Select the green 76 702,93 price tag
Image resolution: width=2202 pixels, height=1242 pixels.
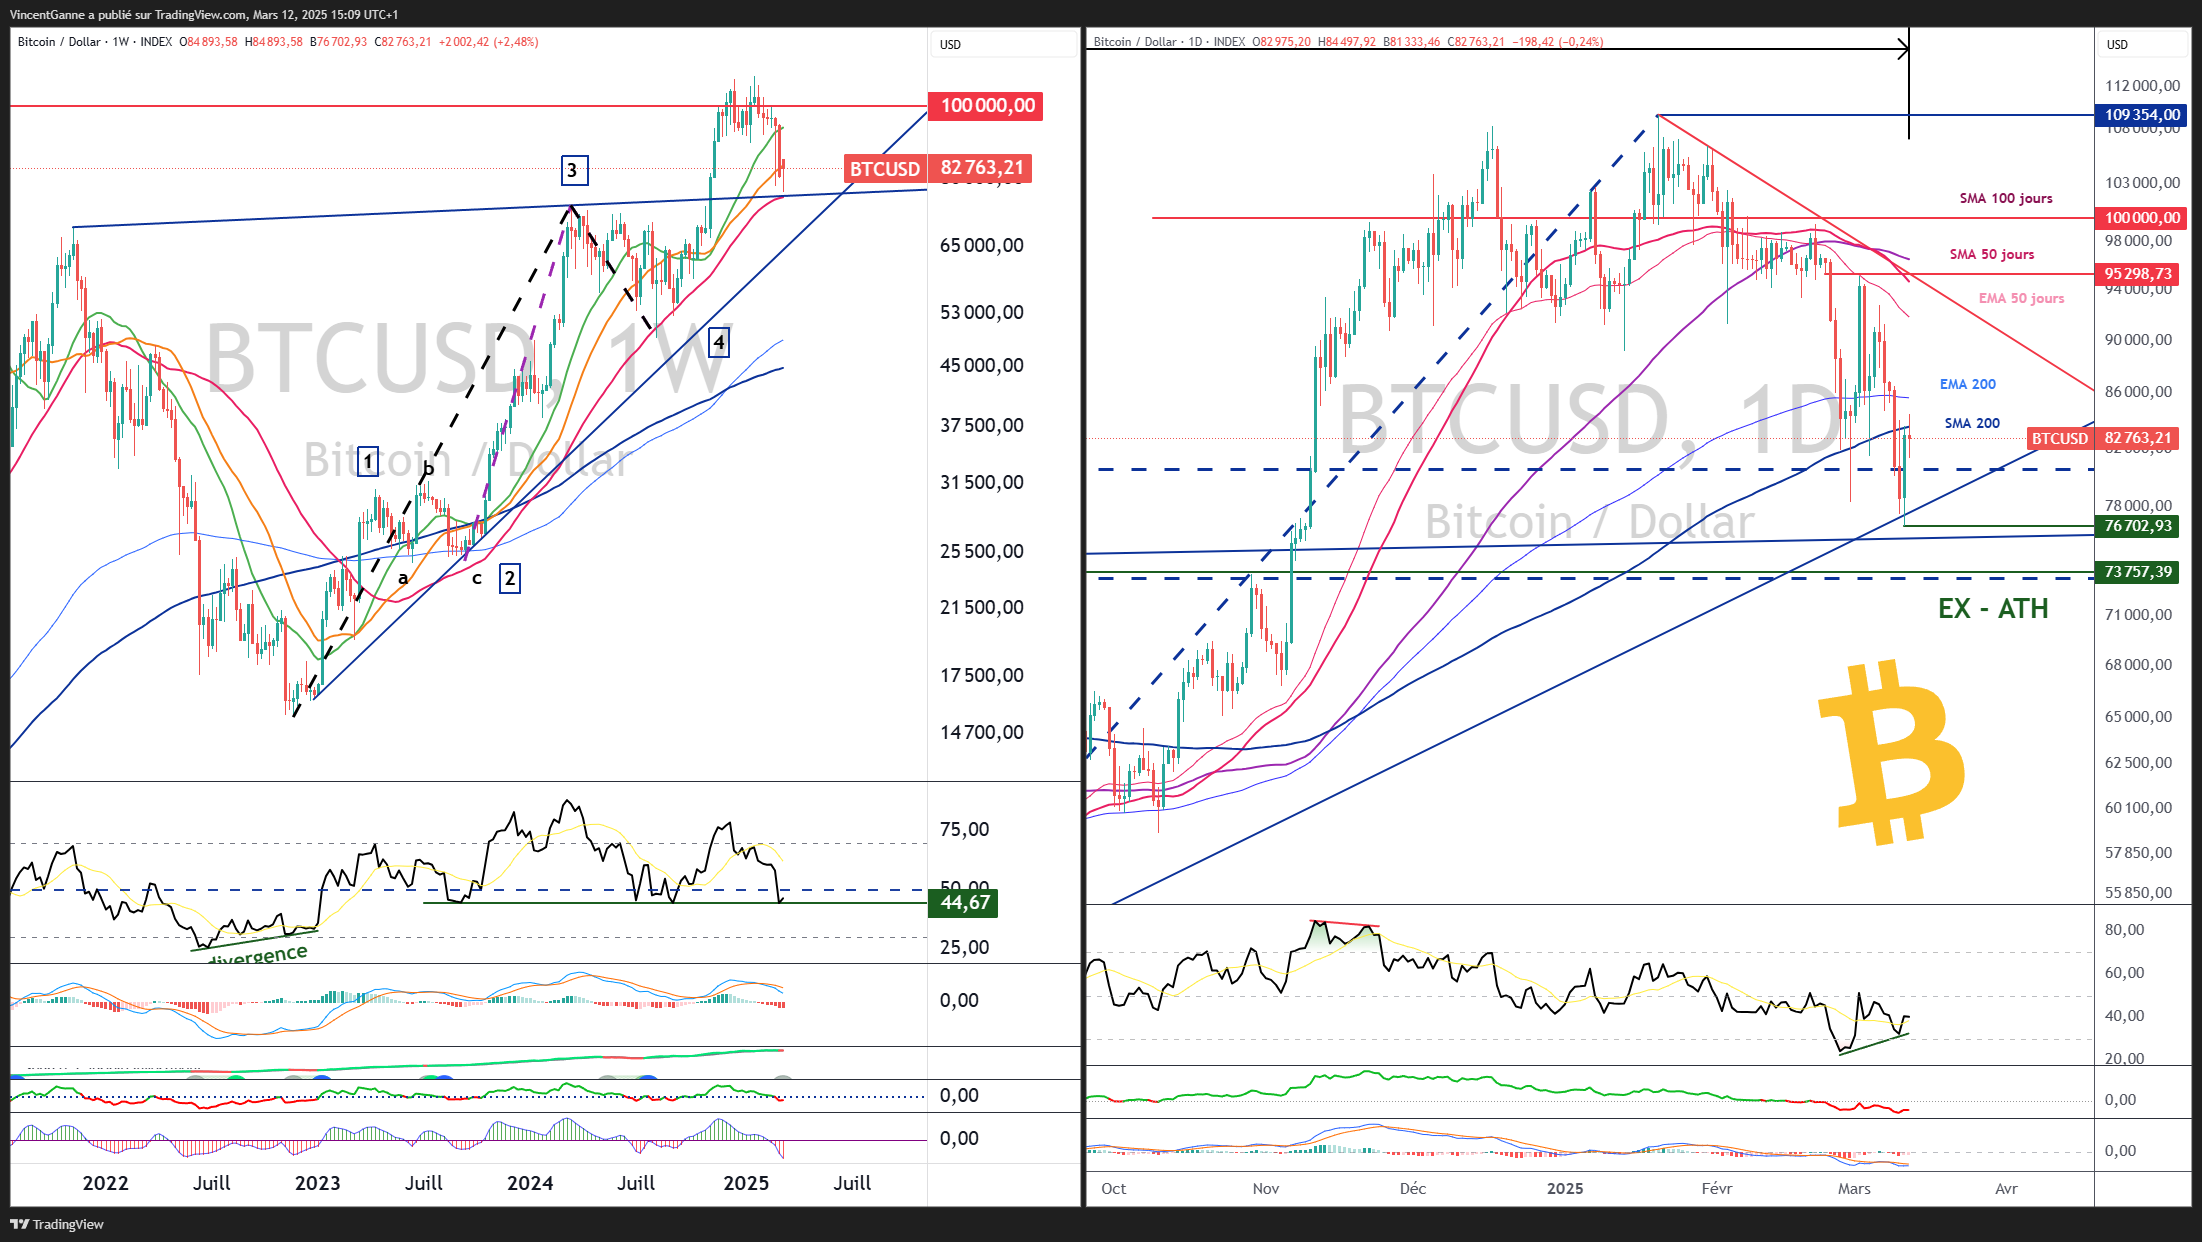(2137, 526)
